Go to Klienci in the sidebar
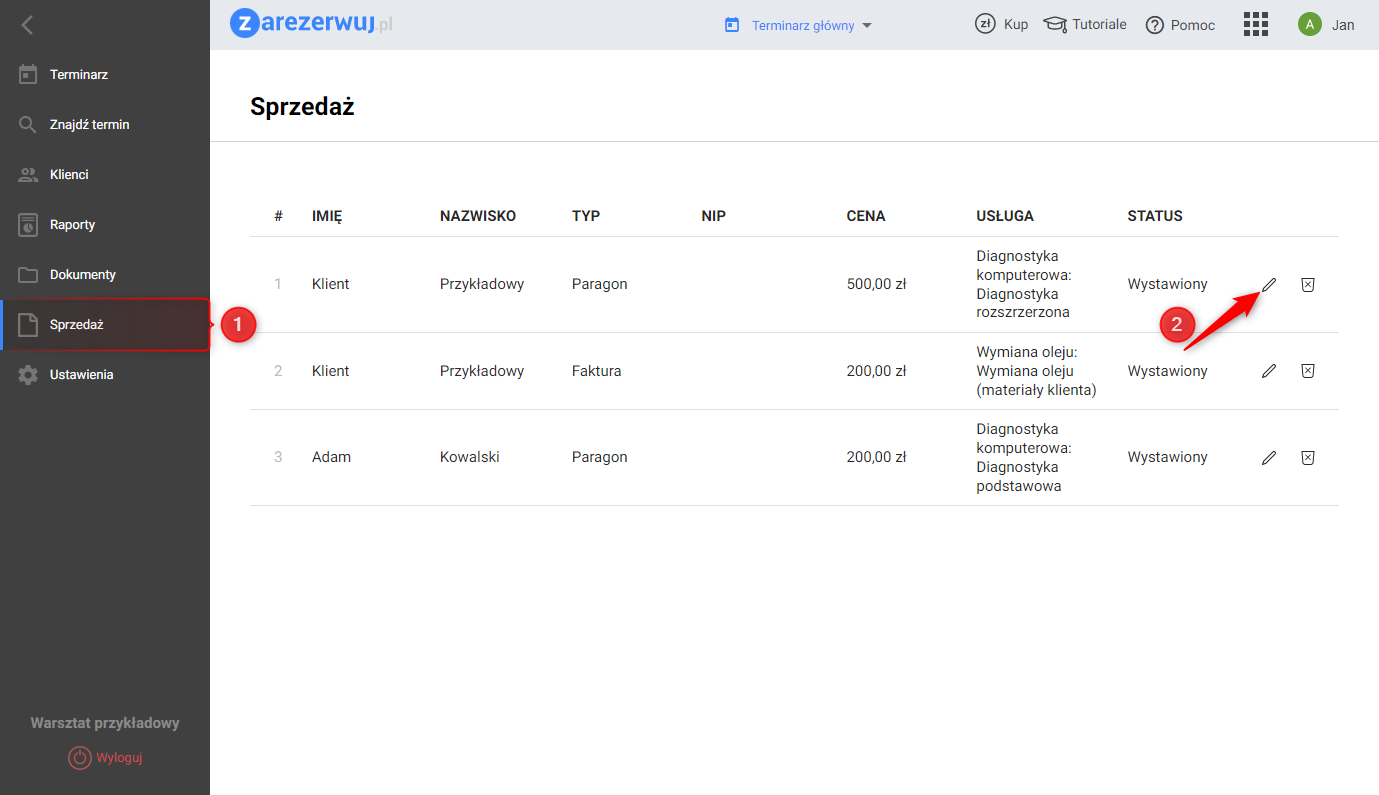This screenshot has height=795, width=1379. coord(69,175)
